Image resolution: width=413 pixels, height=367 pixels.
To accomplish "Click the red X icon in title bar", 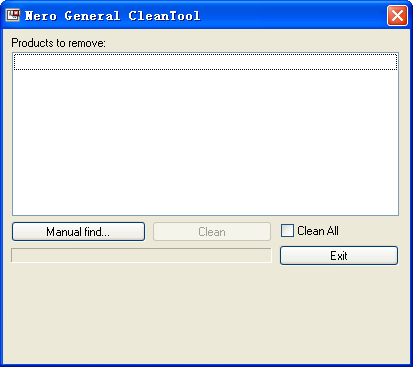I will click(397, 15).
